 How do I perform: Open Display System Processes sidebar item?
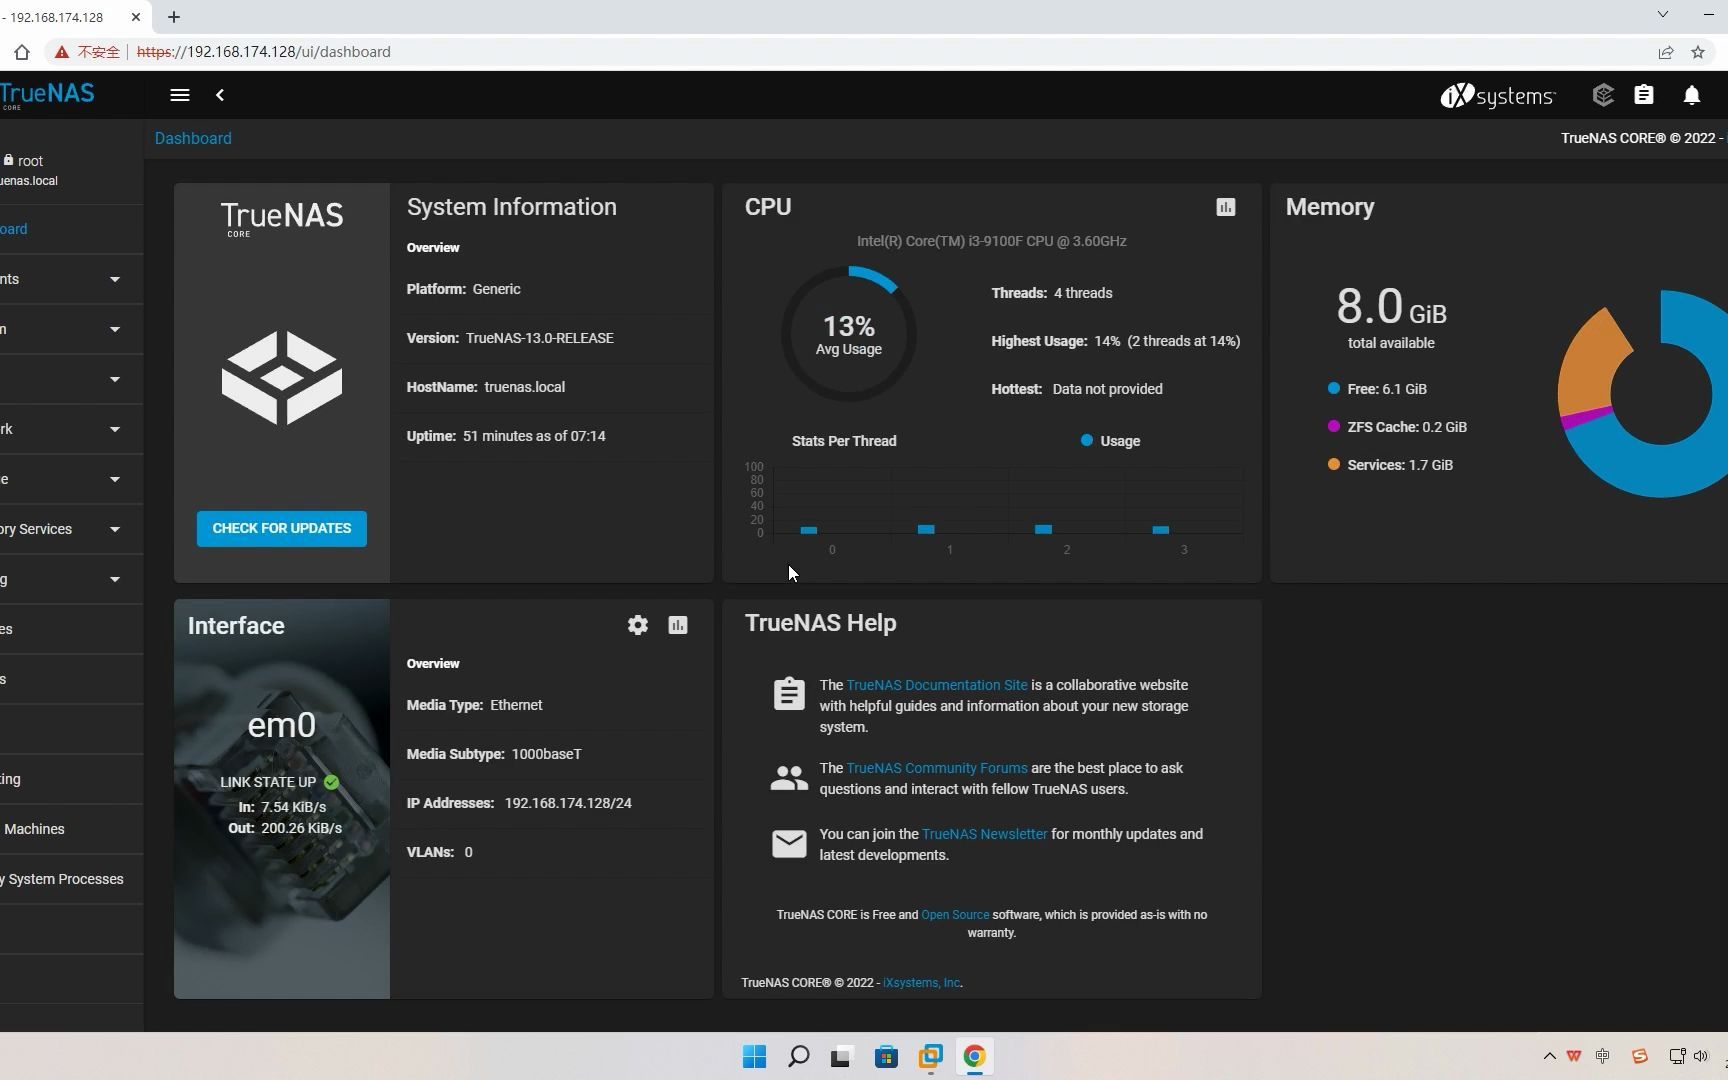click(70, 879)
